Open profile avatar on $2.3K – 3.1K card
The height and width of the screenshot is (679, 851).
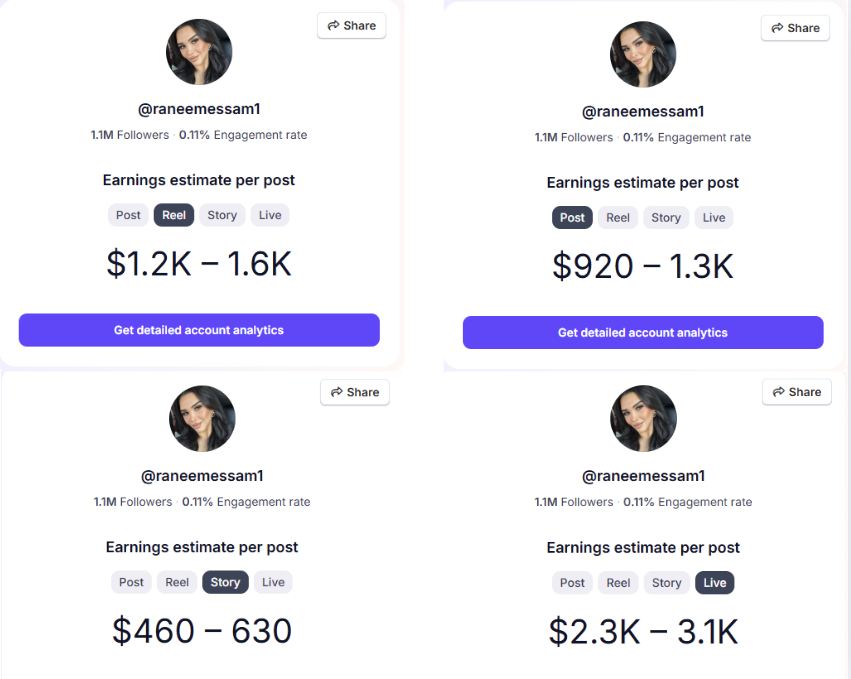[x=643, y=418]
